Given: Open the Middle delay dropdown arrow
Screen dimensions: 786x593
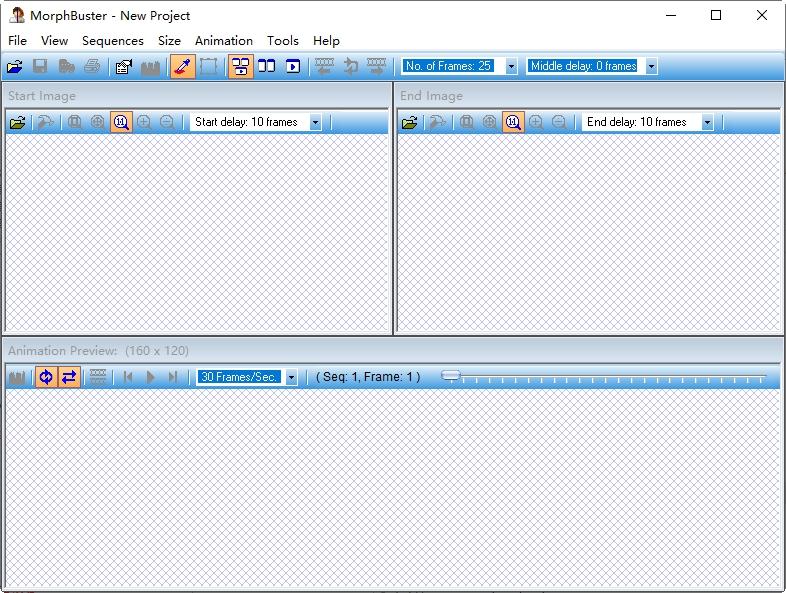Looking at the screenshot, I should coord(651,66).
